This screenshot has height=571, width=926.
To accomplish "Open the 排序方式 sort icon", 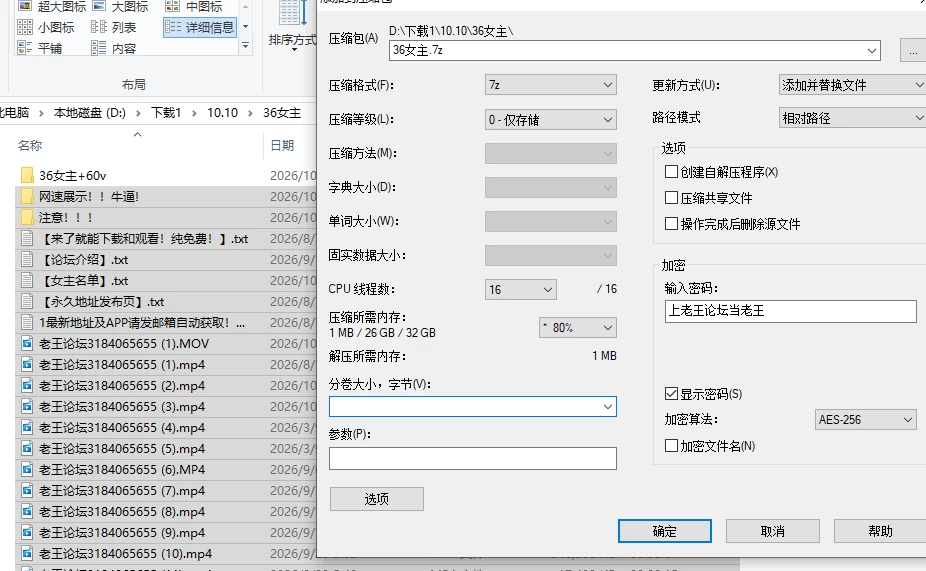I will tap(293, 14).
